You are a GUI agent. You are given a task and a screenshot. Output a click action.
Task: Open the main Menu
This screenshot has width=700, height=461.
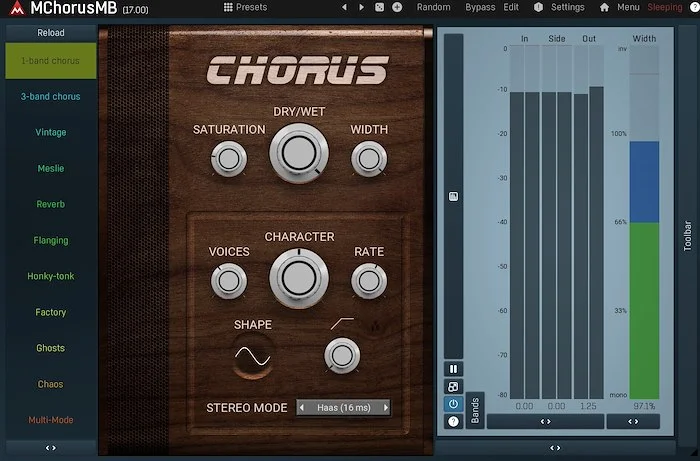(628, 7)
